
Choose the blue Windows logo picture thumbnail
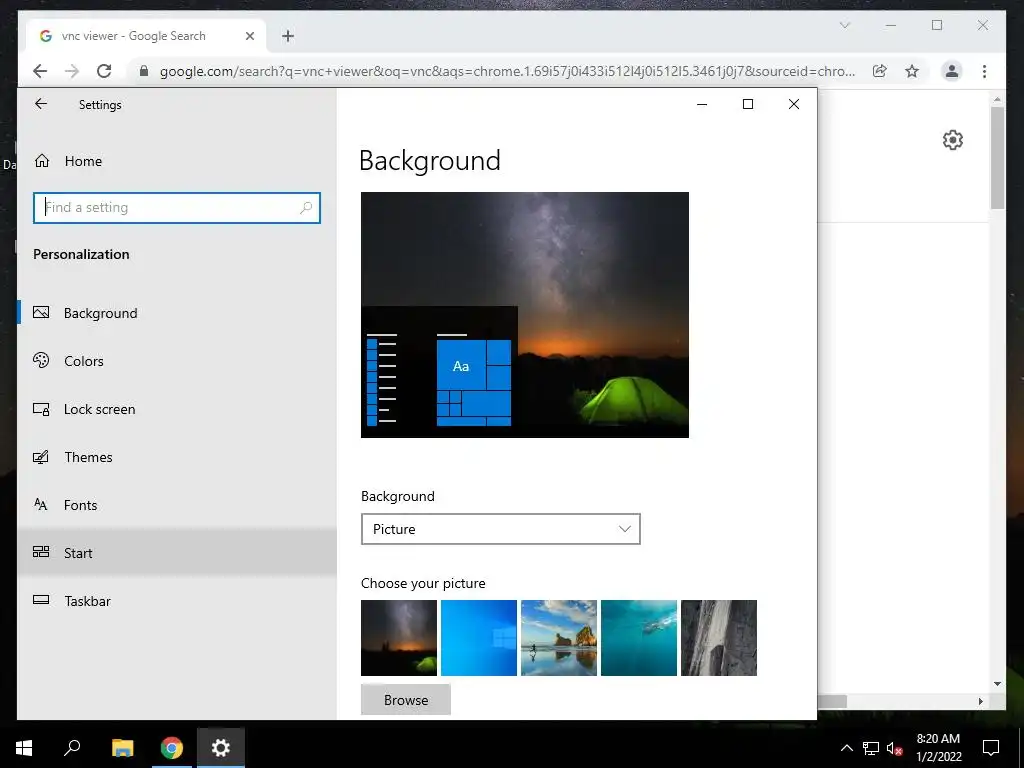(x=479, y=638)
